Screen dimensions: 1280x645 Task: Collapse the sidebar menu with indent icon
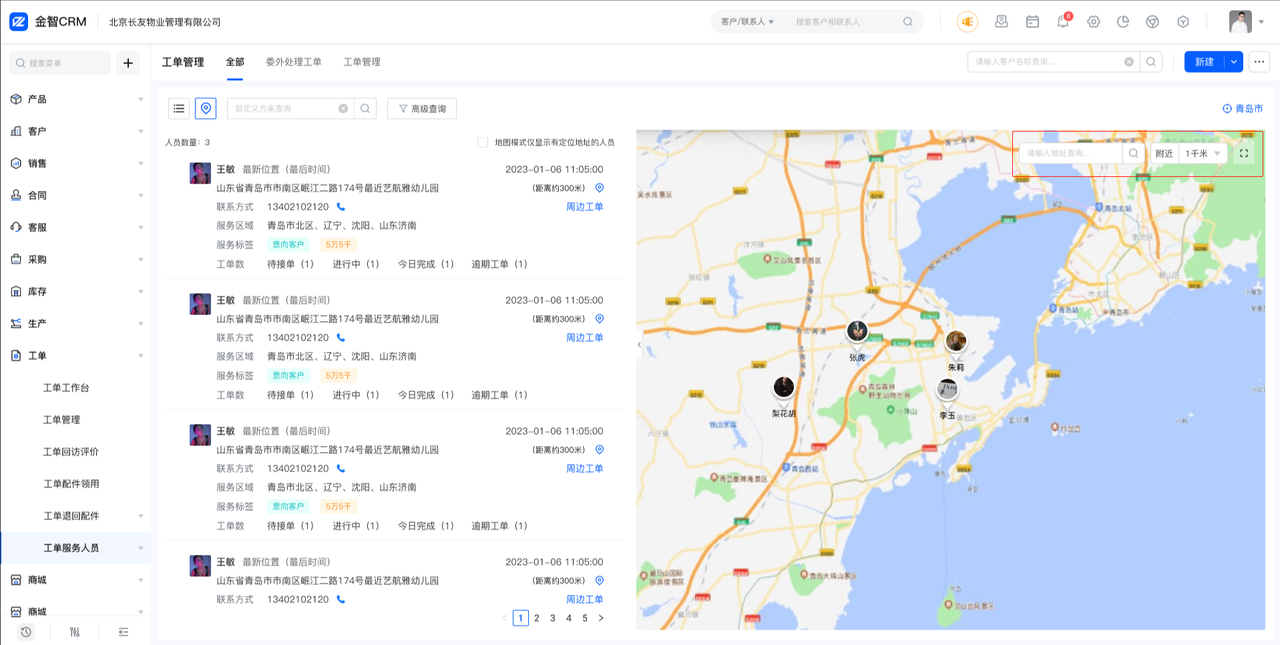coord(123,632)
